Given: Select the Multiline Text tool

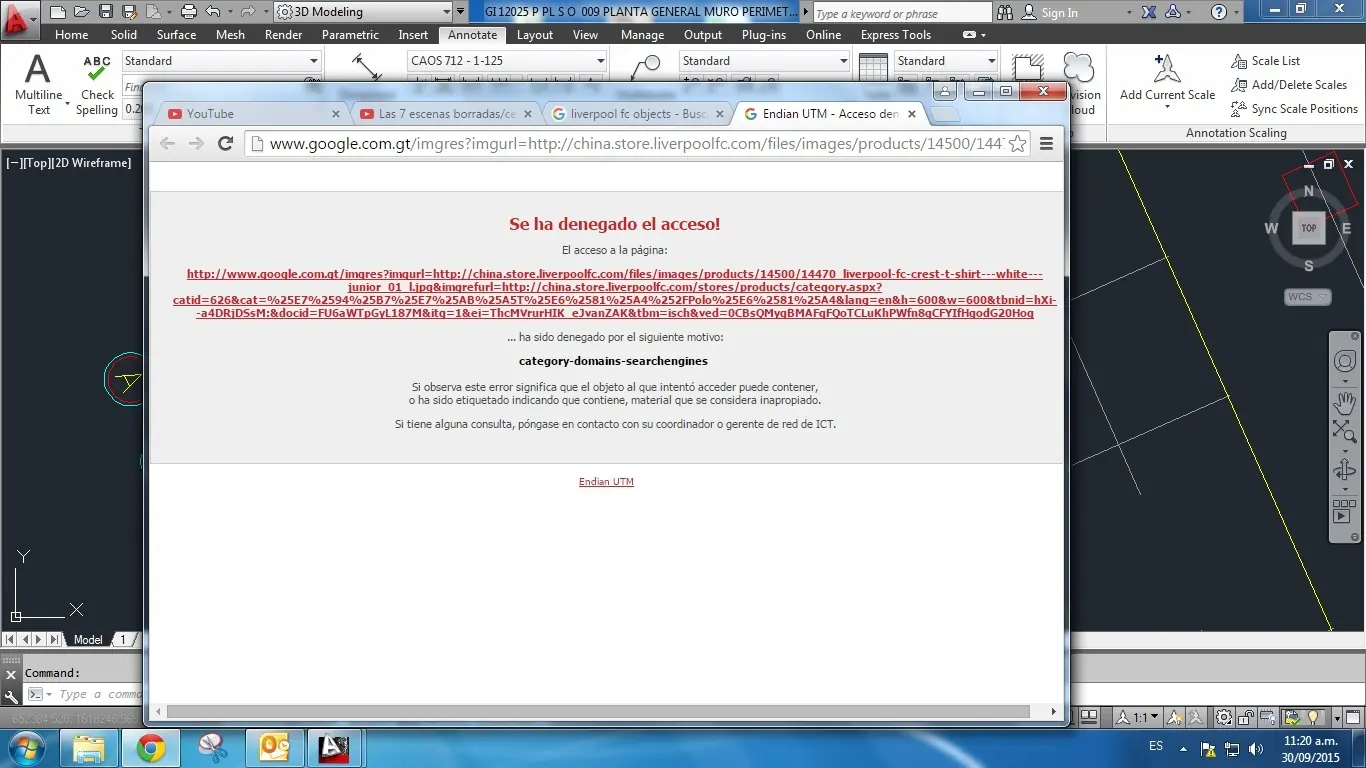Looking at the screenshot, I should (38, 84).
